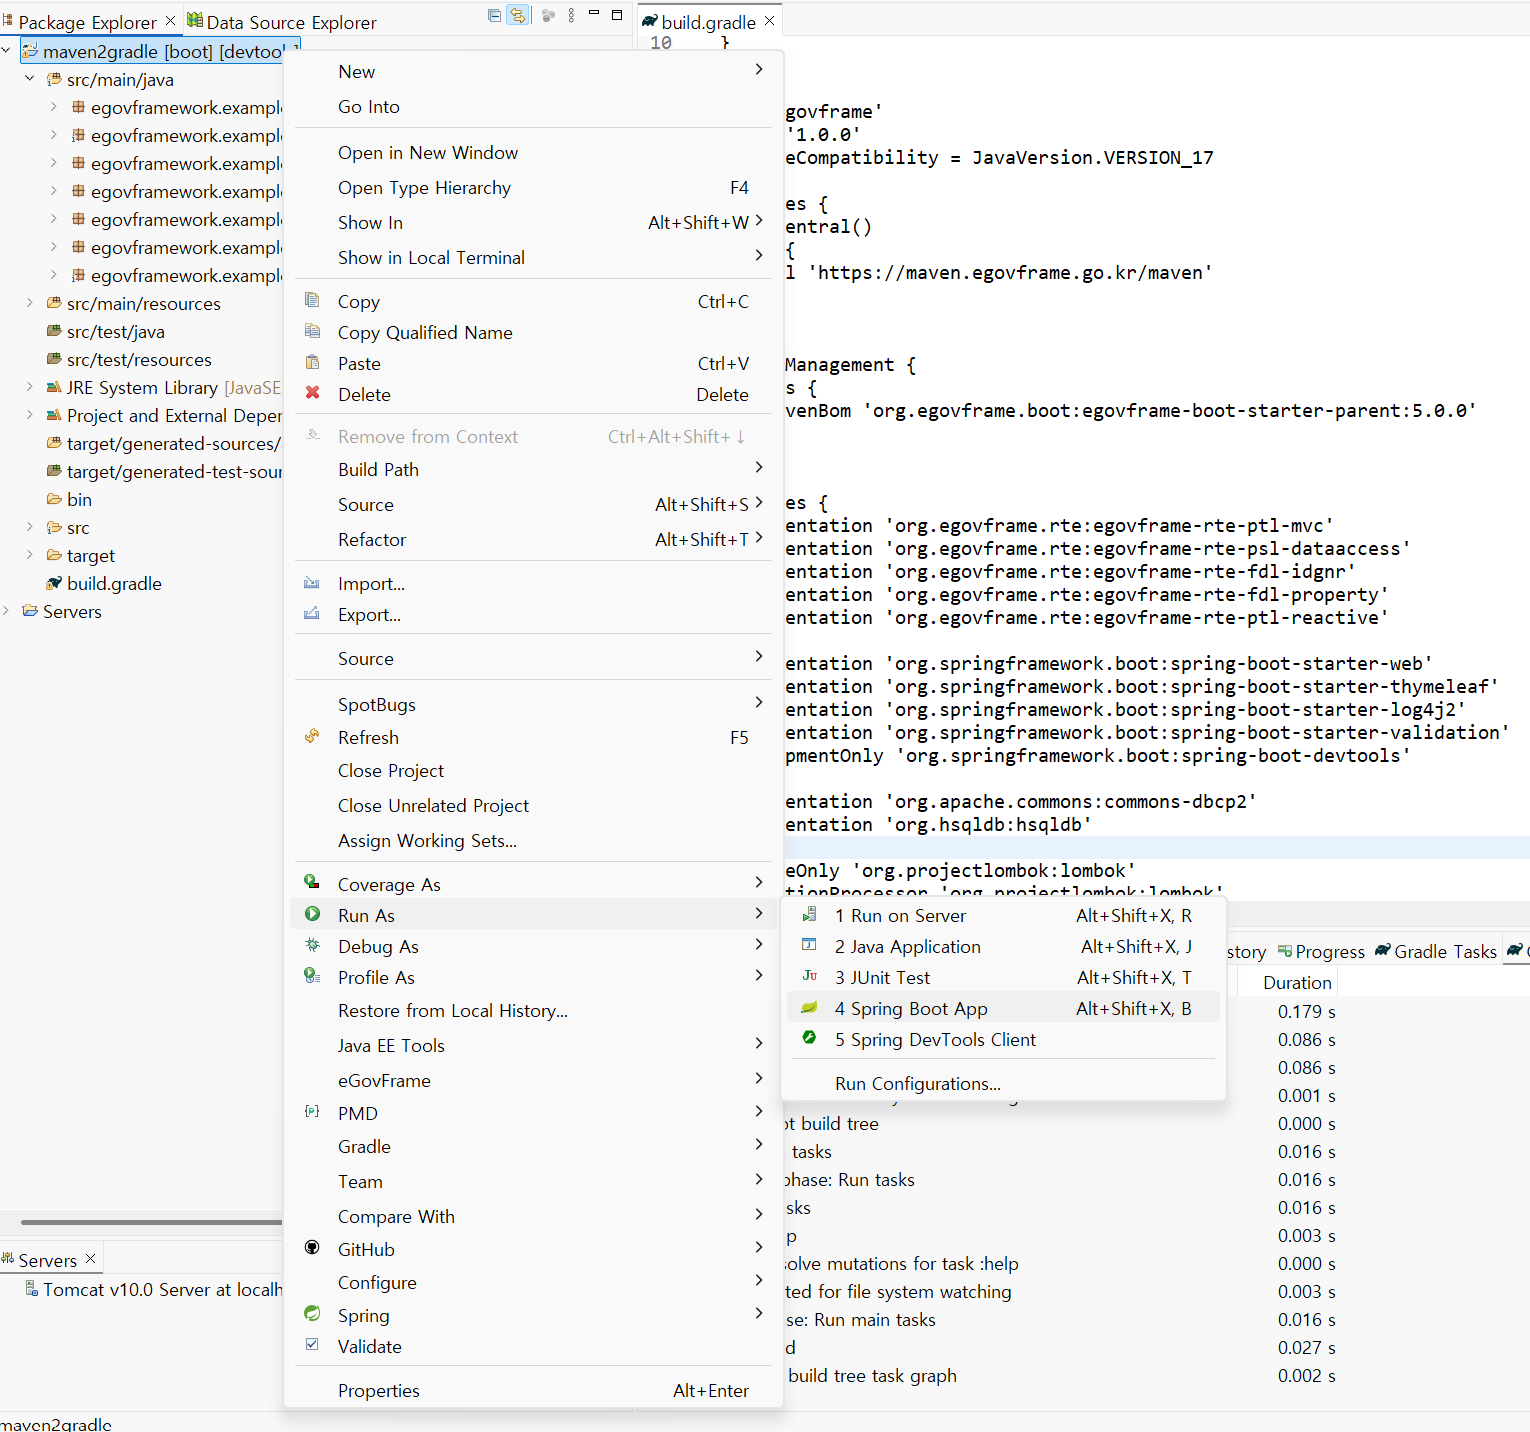Screen dimensions: 1530x1432
Task: Click the GitHub icon in context menu
Action: click(313, 1248)
